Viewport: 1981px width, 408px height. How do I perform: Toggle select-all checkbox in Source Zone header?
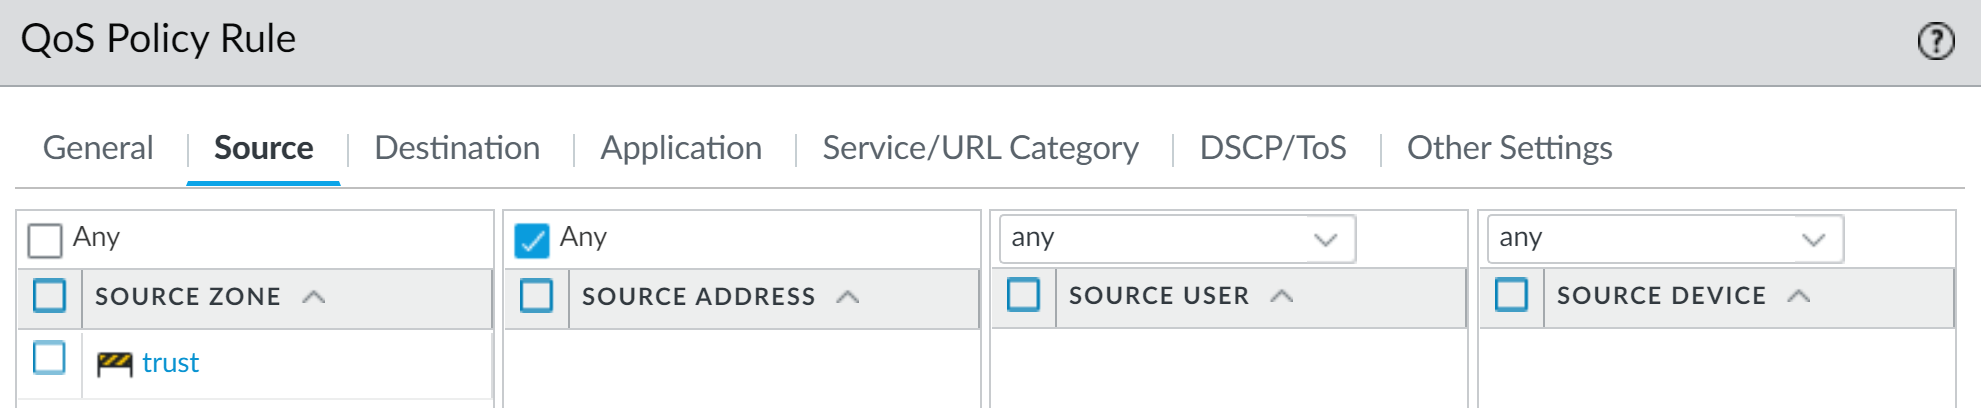click(49, 296)
